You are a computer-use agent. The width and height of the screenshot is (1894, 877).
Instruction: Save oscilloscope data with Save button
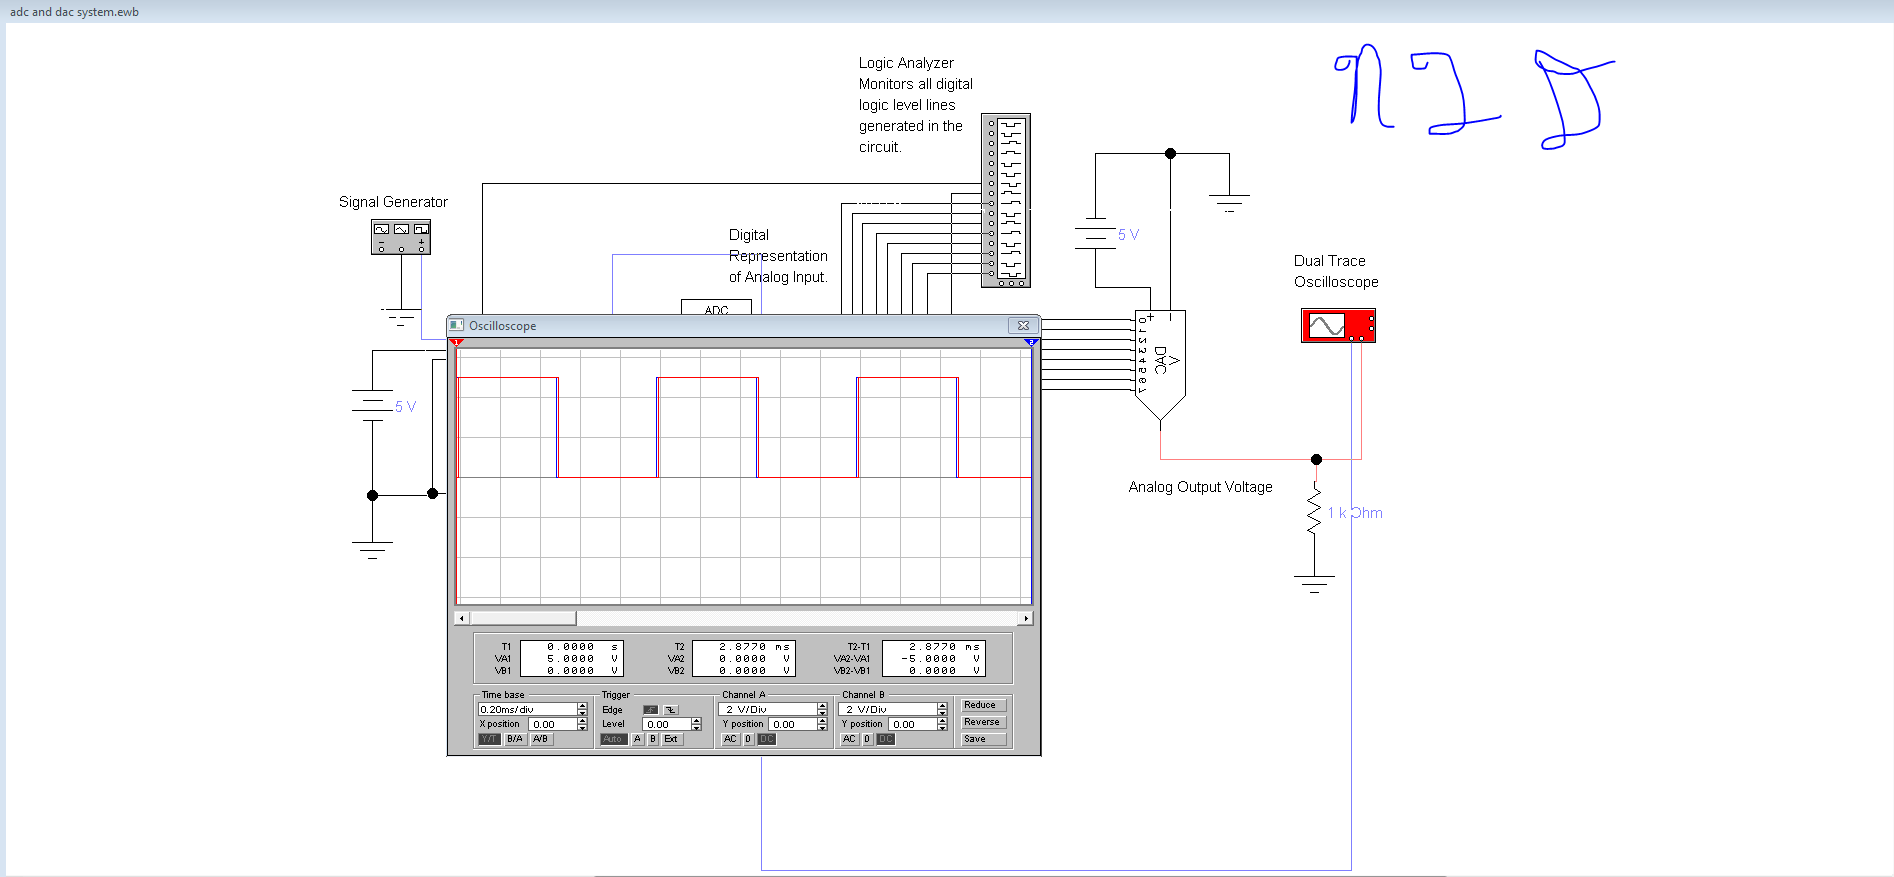pyautogui.click(x=984, y=739)
